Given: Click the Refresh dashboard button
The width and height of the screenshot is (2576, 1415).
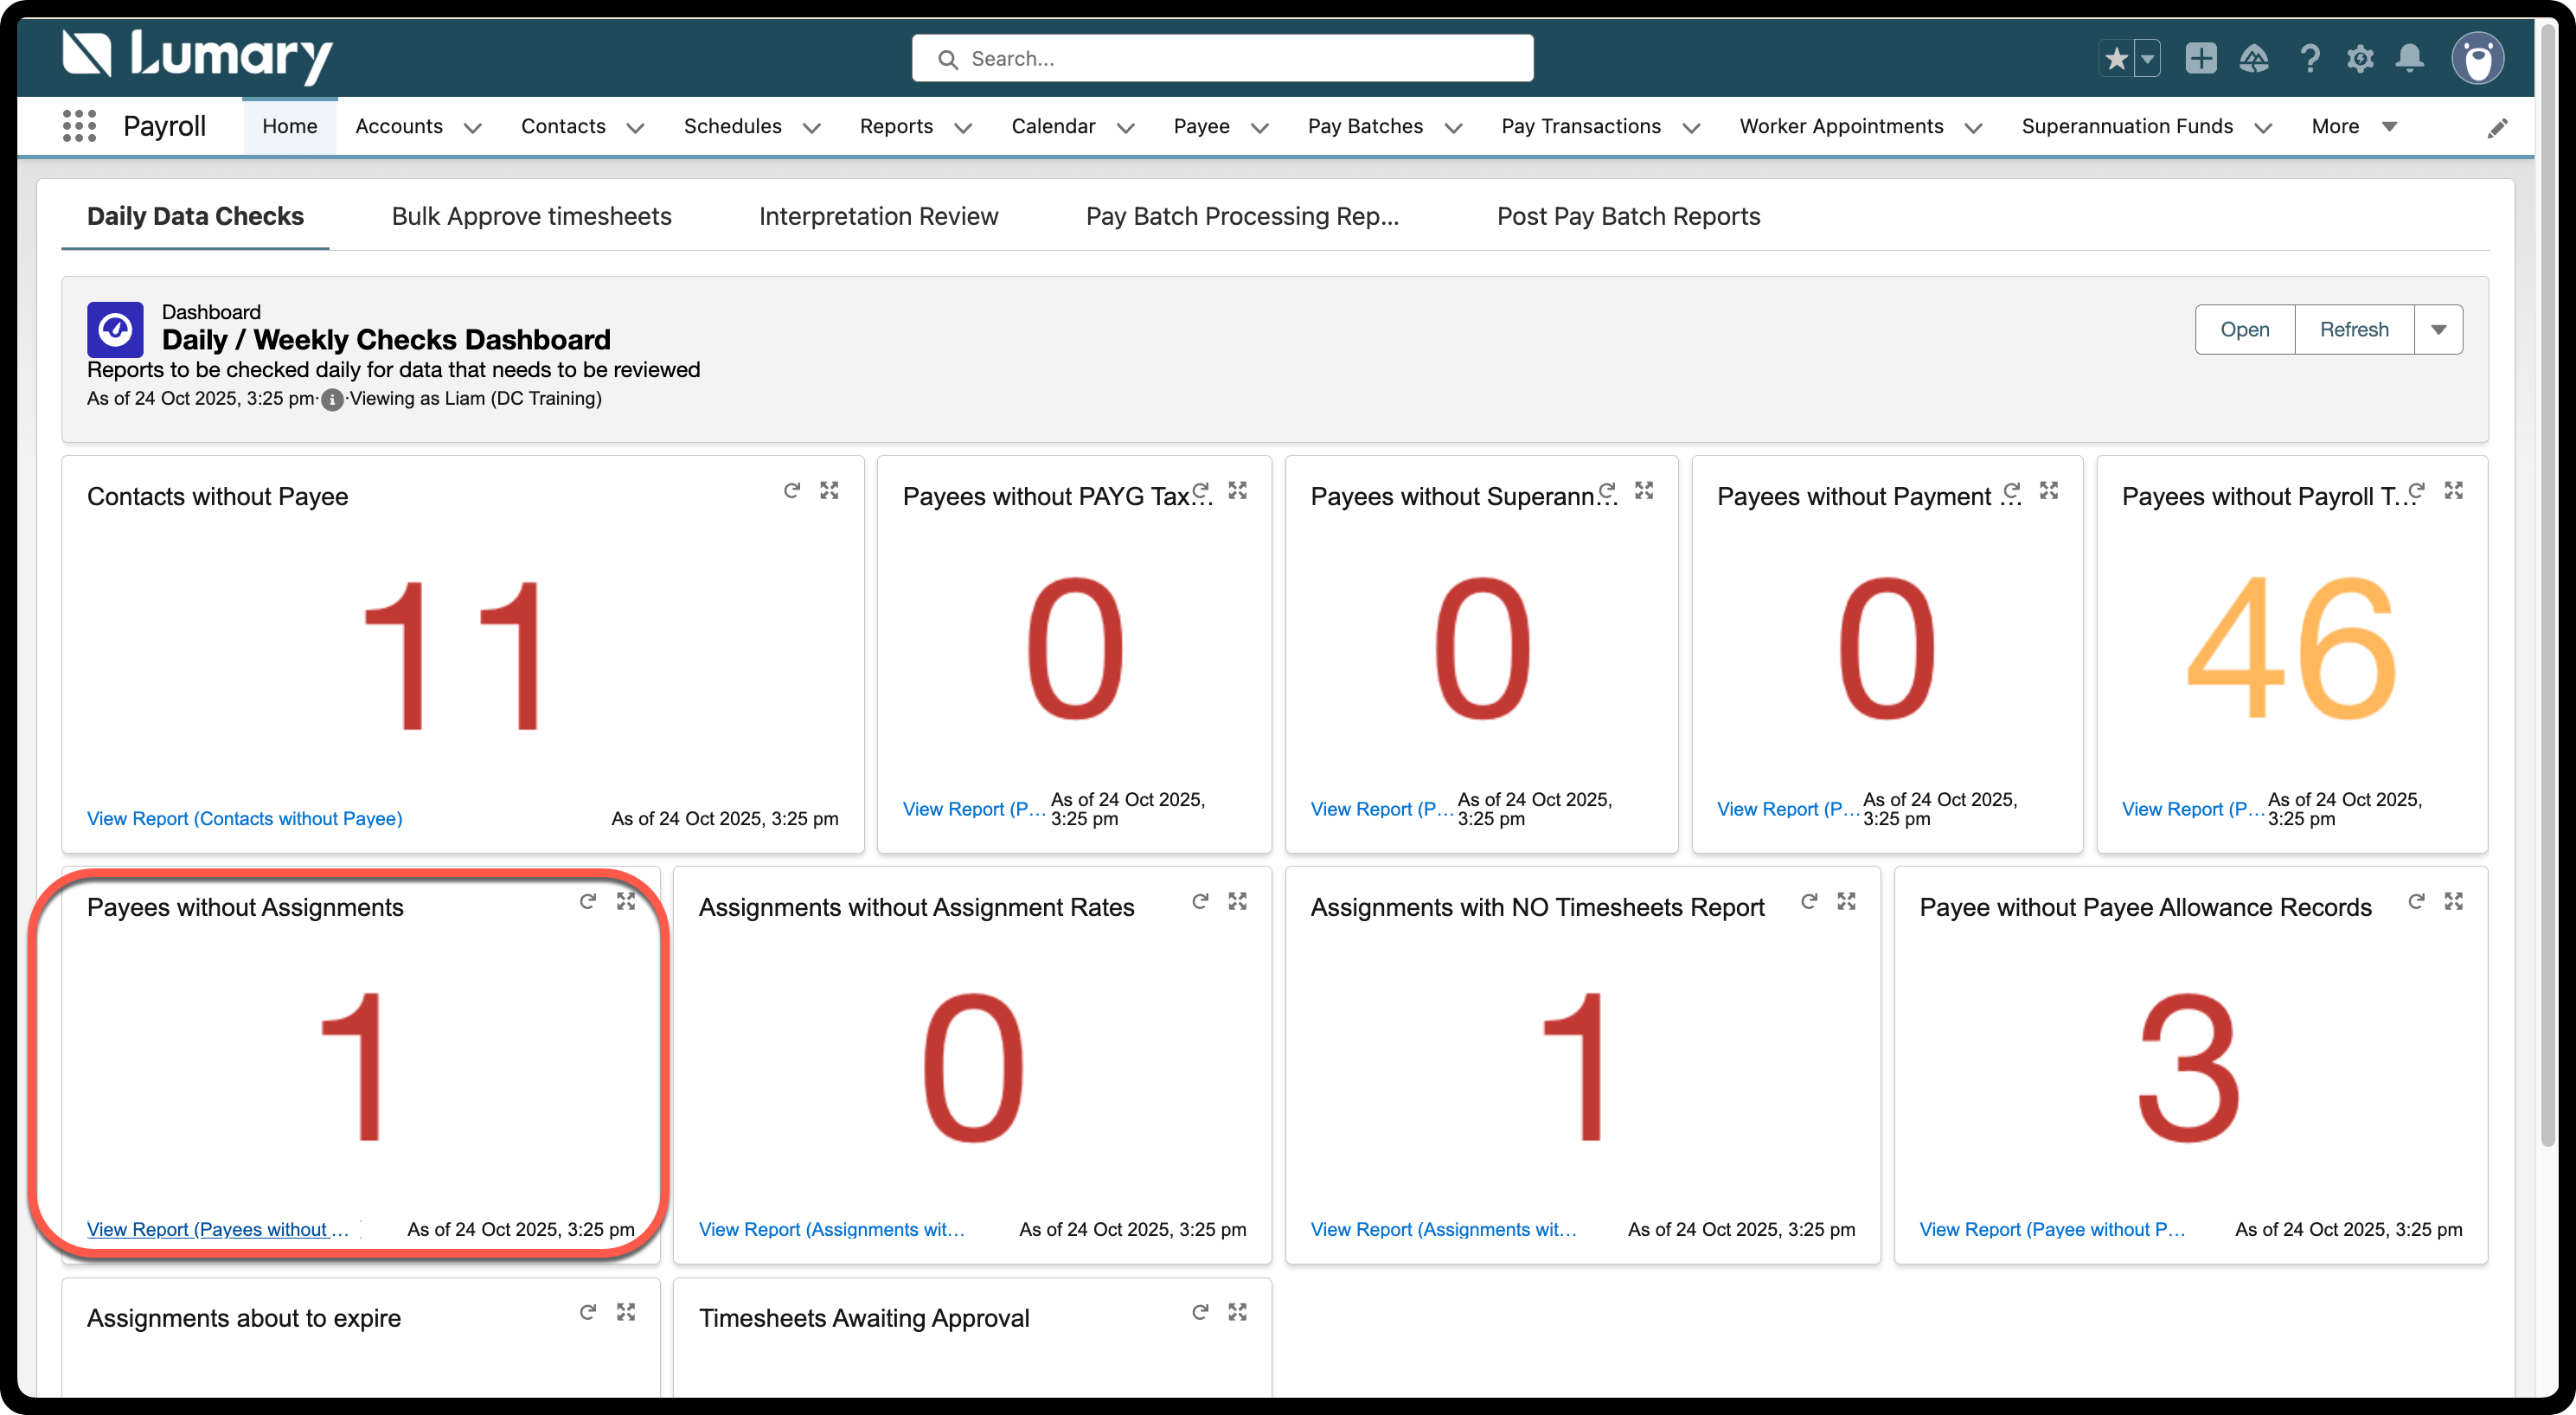Looking at the screenshot, I should 2353,330.
